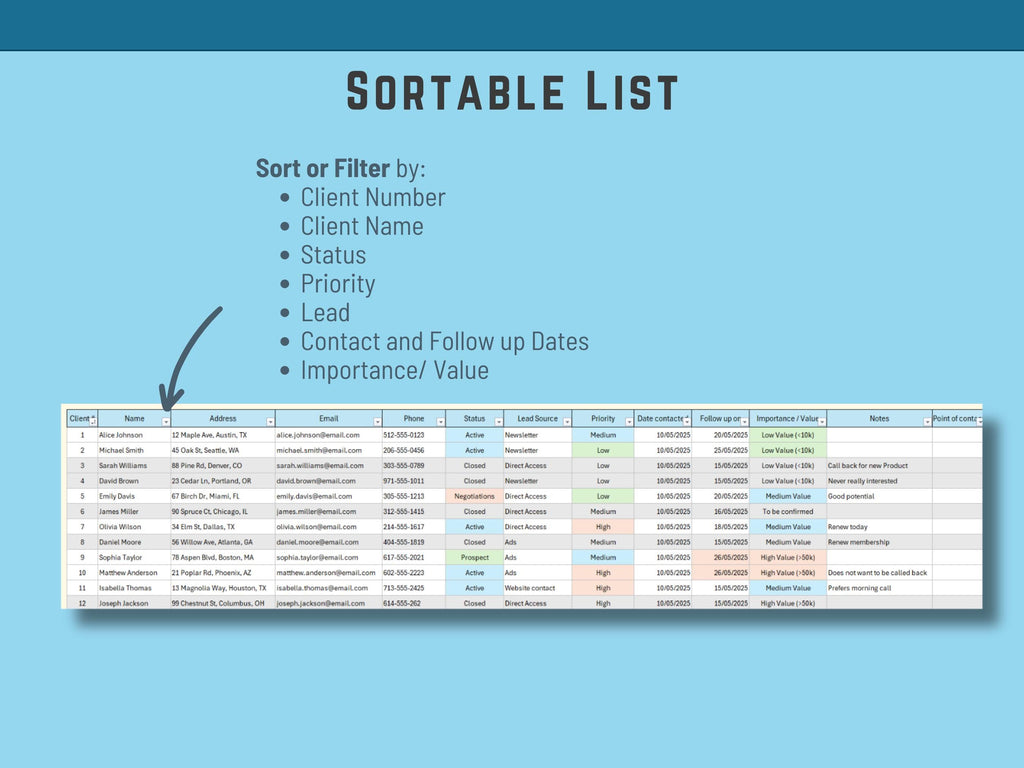
Task: Click the Phone column filter arrow
Action: pos(441,422)
